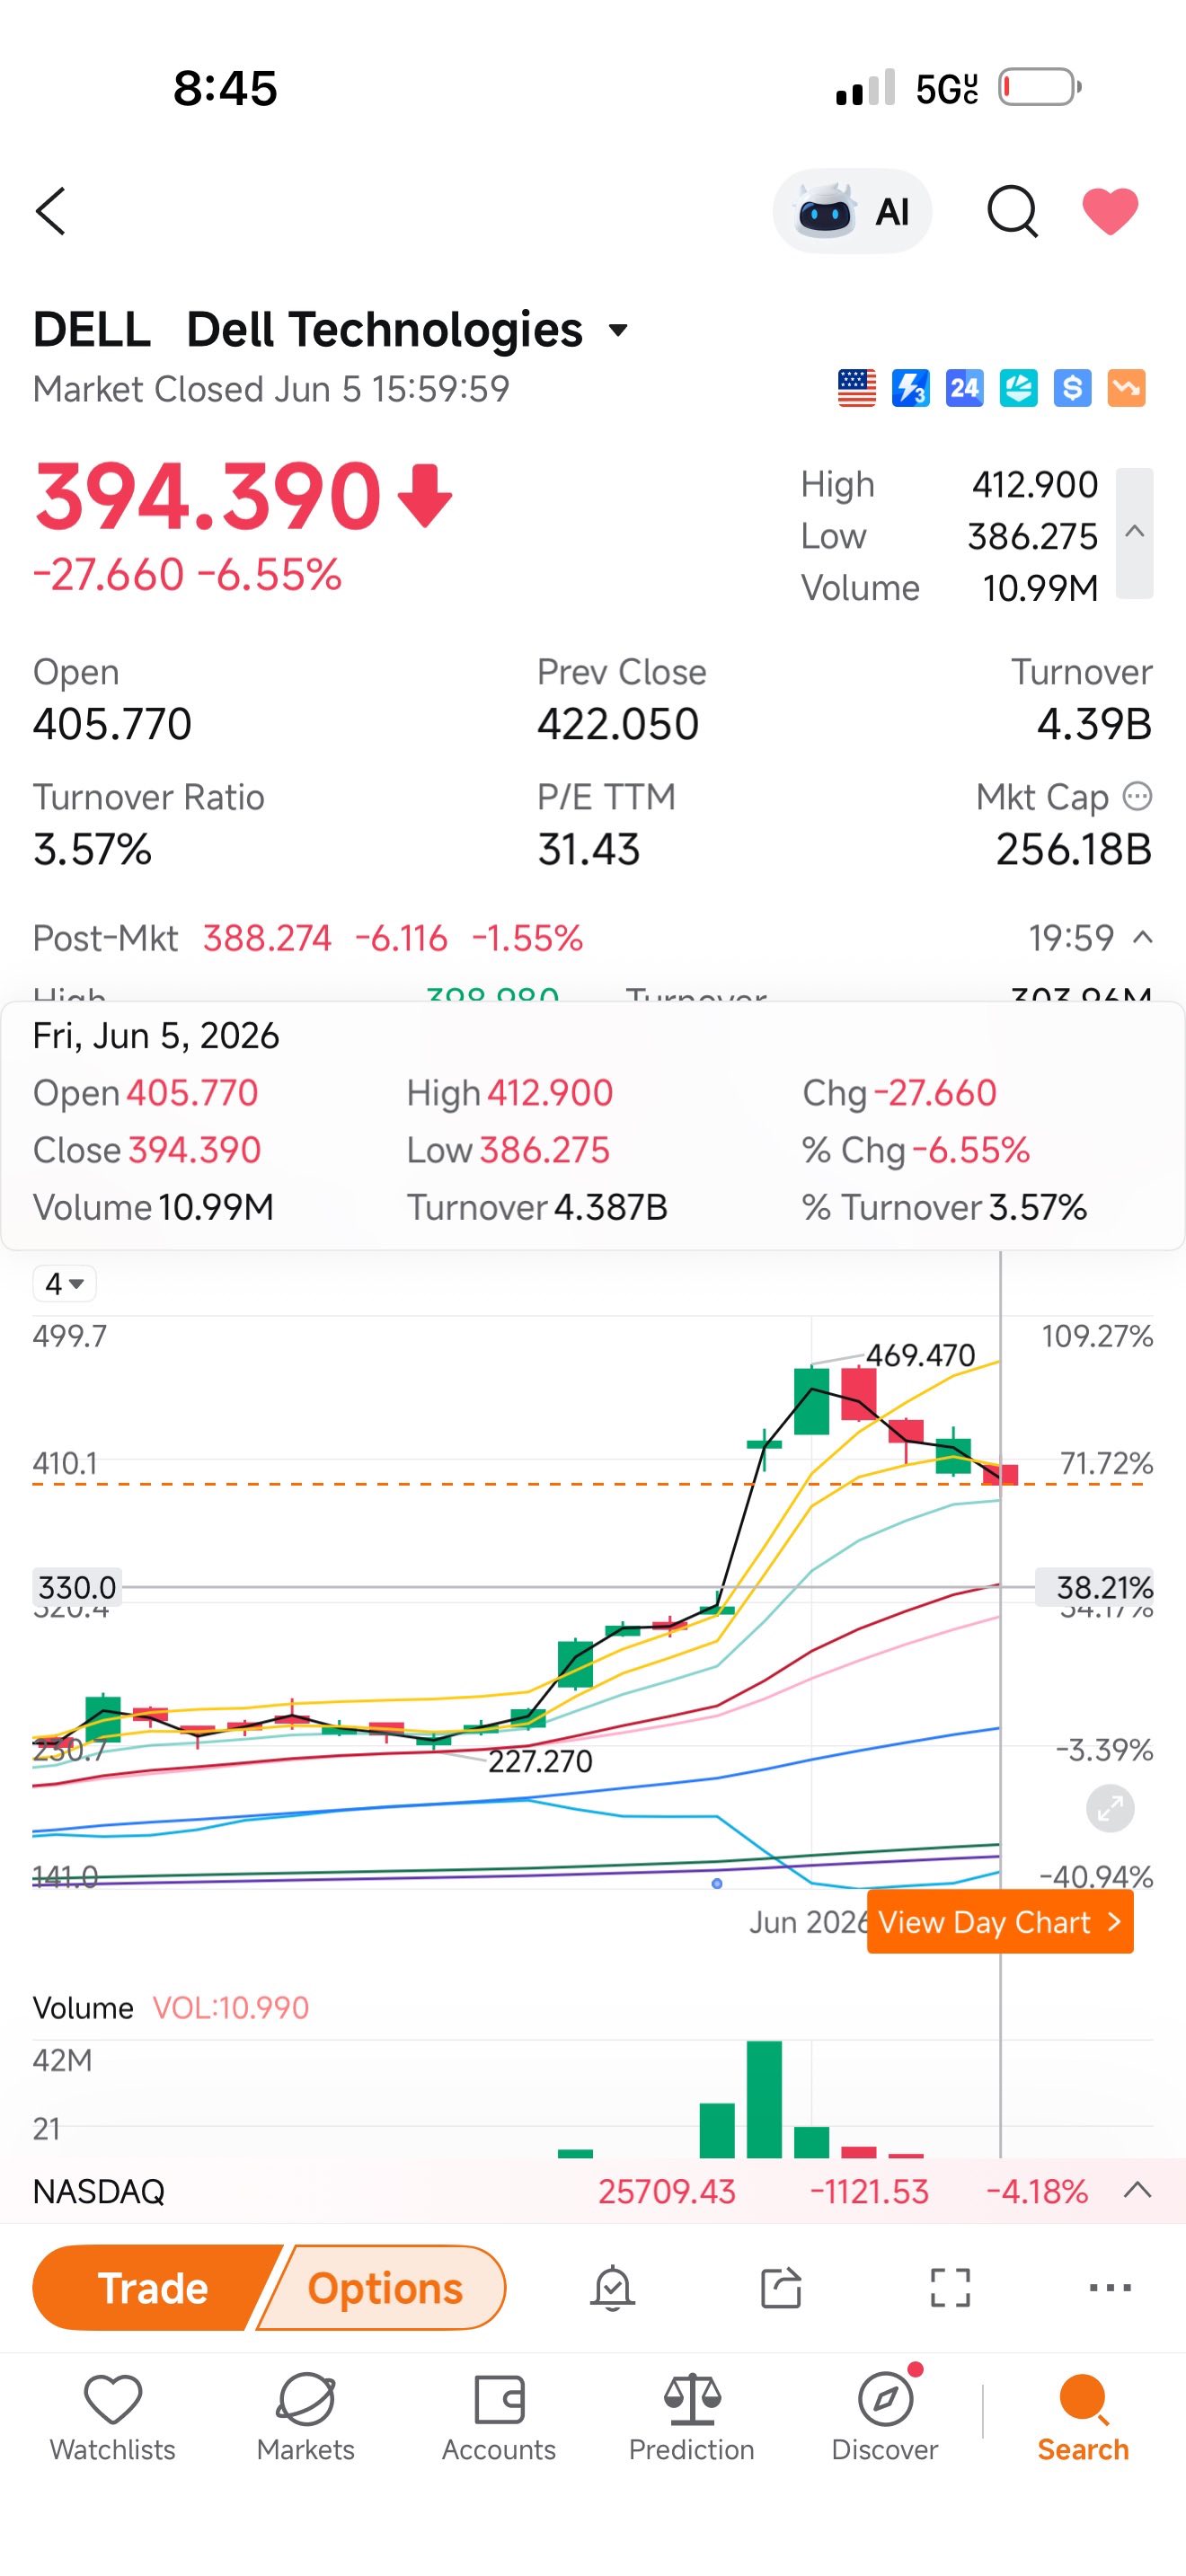1186x2576 pixels.
Task: Tap the blue lightning bolt badge
Action: [910, 388]
